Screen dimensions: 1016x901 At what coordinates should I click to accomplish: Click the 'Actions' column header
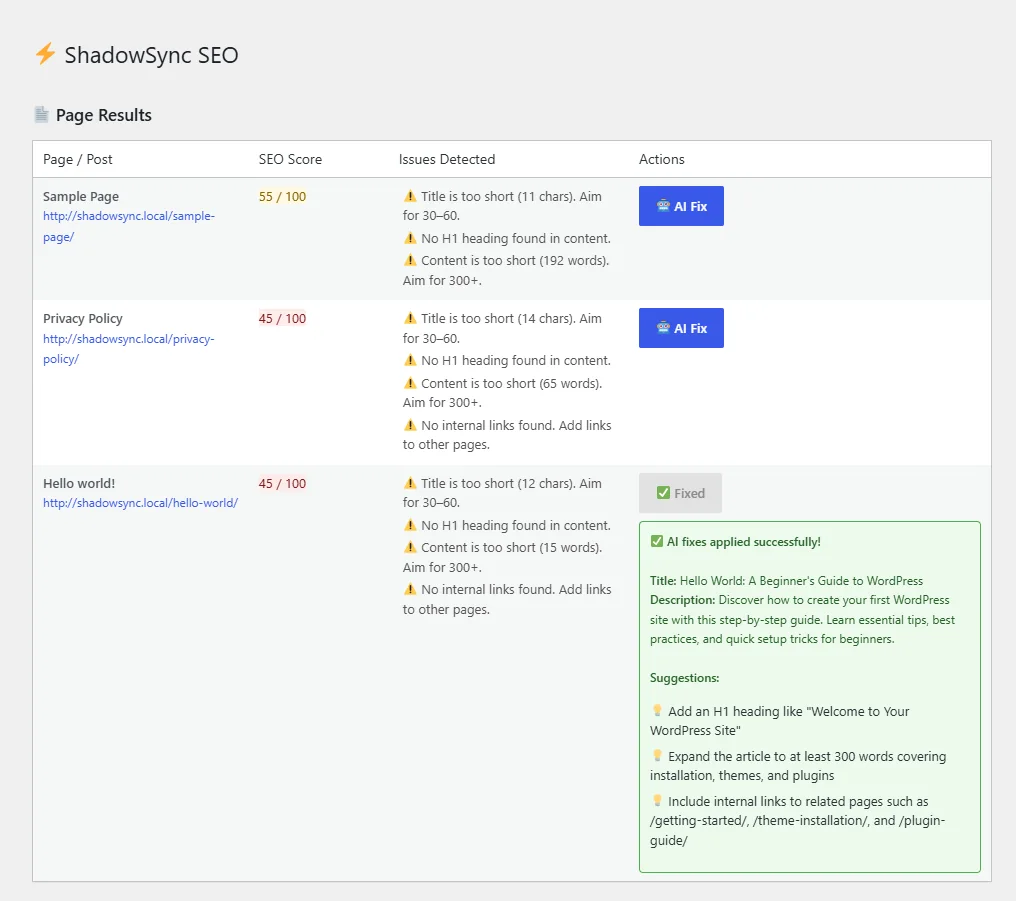662,159
